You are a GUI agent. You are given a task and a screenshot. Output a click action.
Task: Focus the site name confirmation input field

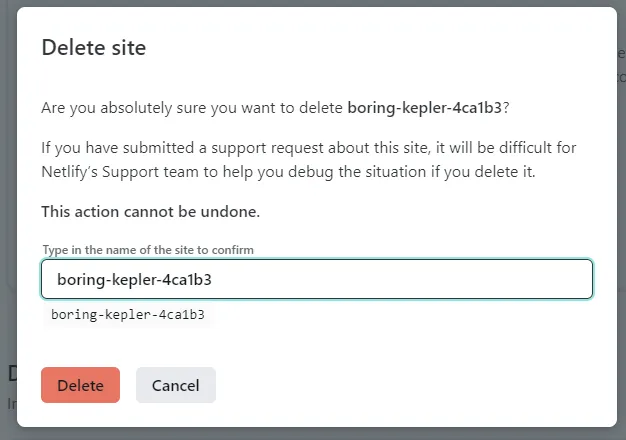[x=316, y=280]
